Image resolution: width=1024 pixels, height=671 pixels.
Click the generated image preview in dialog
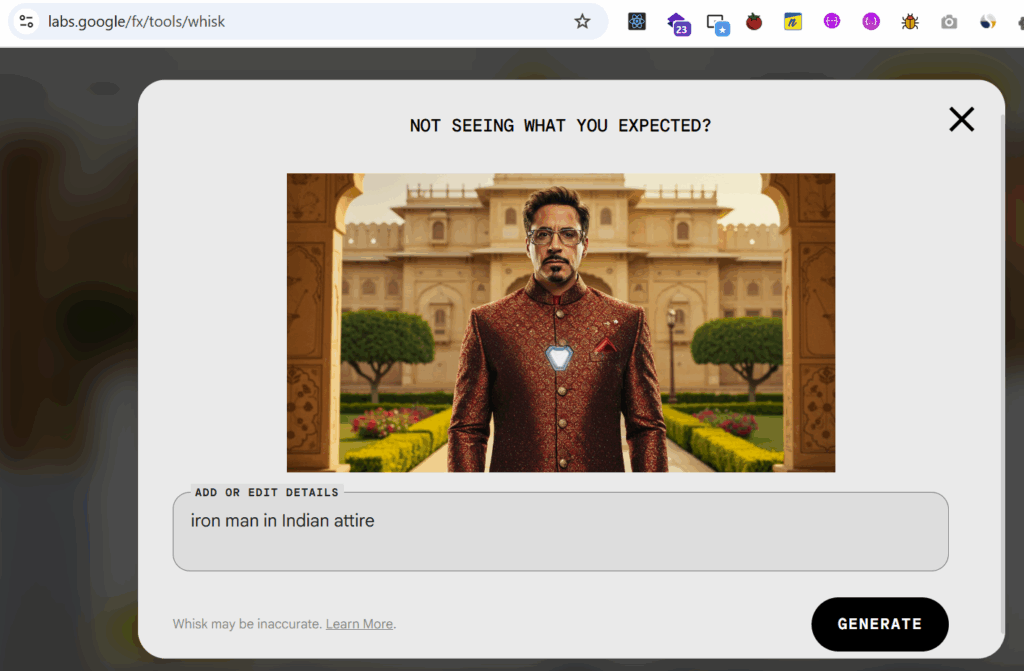pyautogui.click(x=560, y=322)
